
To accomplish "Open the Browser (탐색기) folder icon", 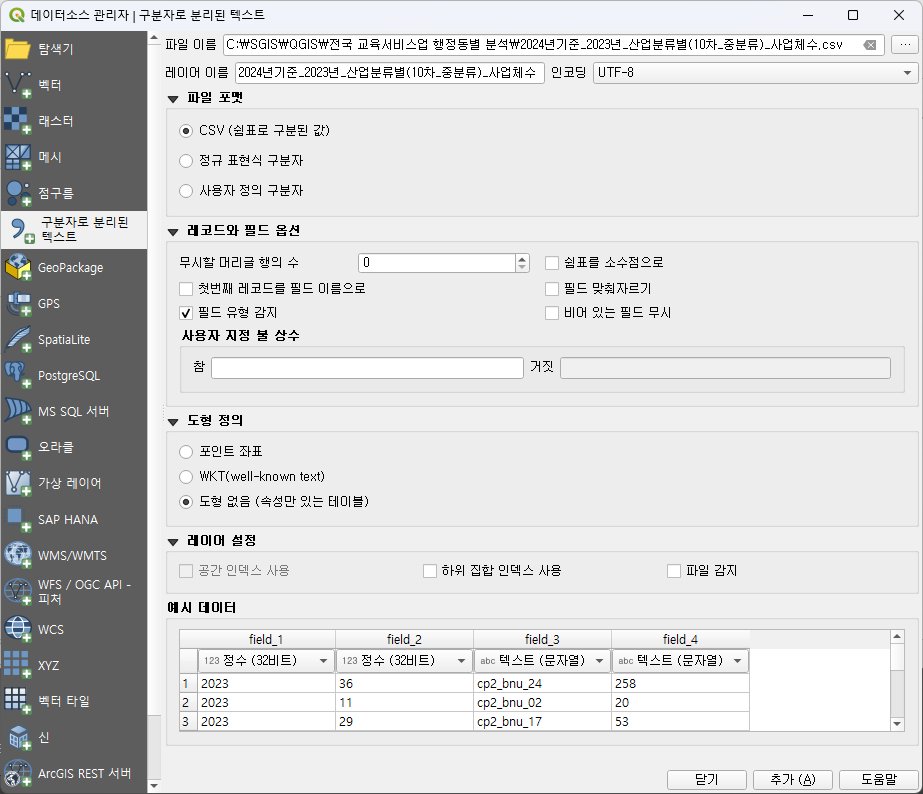I will [18, 49].
